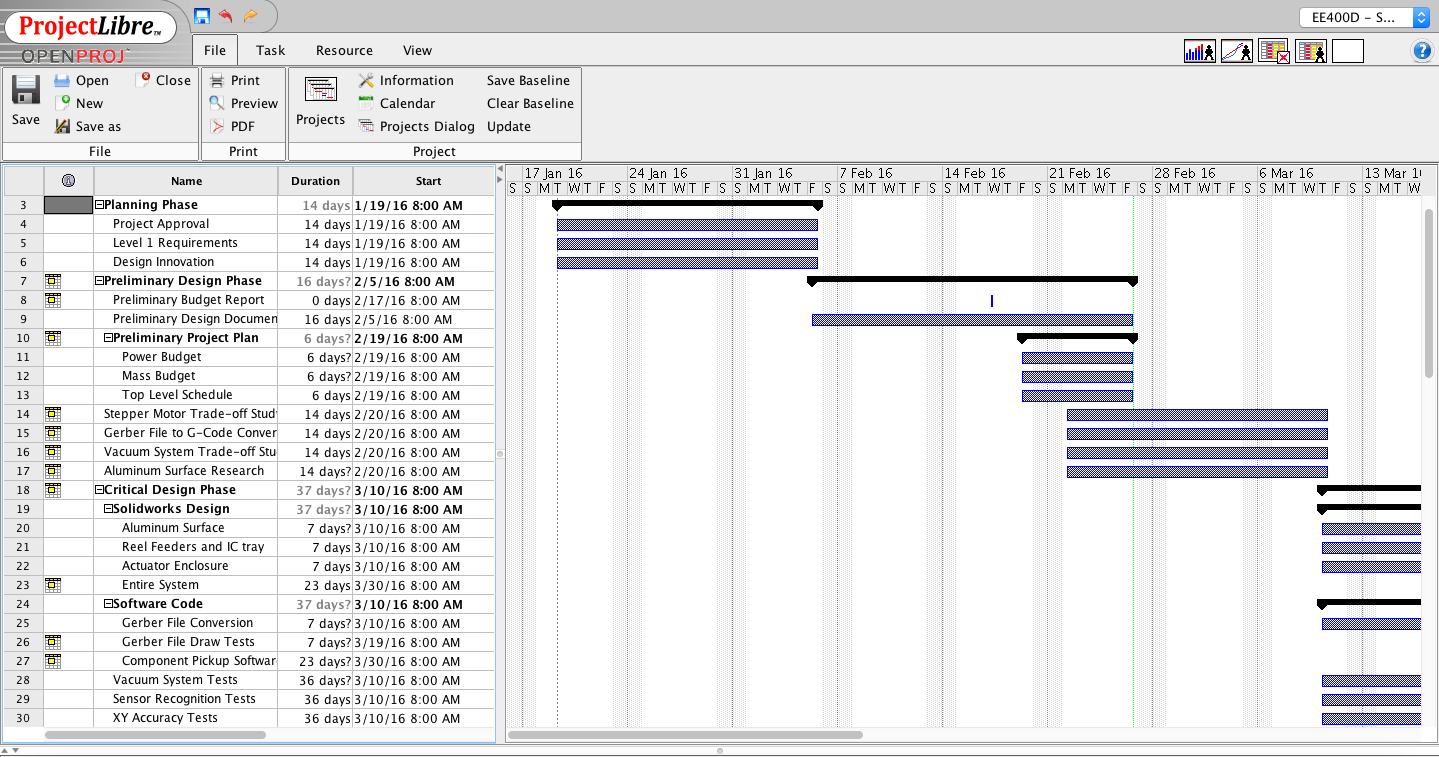Click Clear Baseline
Image resolution: width=1439 pixels, height=757 pixels.
click(x=530, y=103)
